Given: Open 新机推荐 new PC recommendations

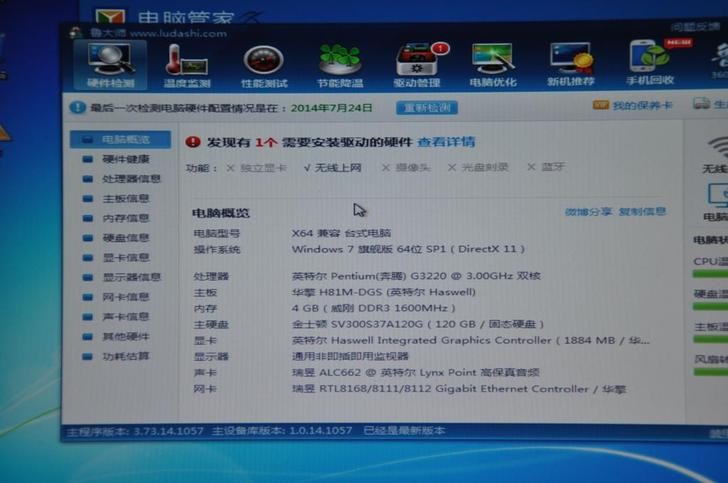Looking at the screenshot, I should tap(571, 64).
